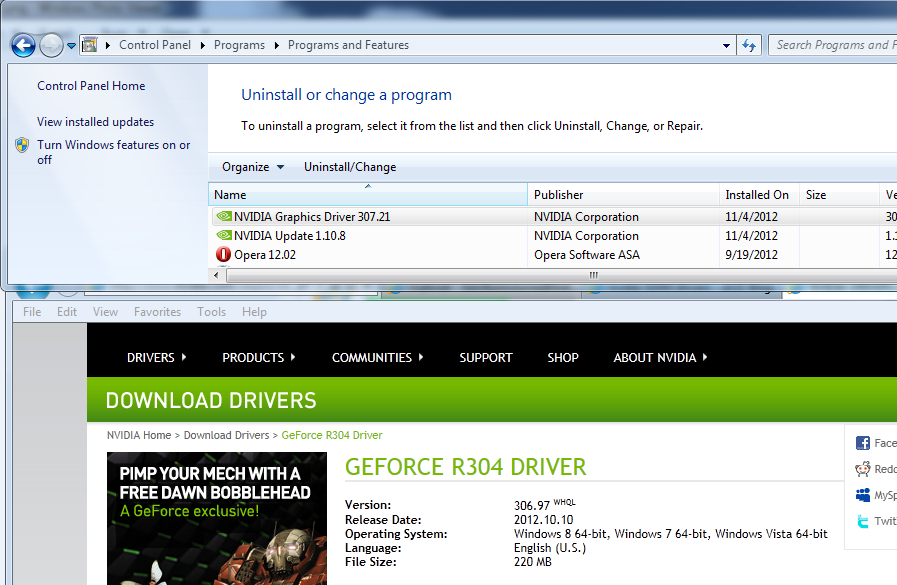
Task: Click GeForce R304 Driver breadcrumb link
Action: pyautogui.click(x=332, y=435)
